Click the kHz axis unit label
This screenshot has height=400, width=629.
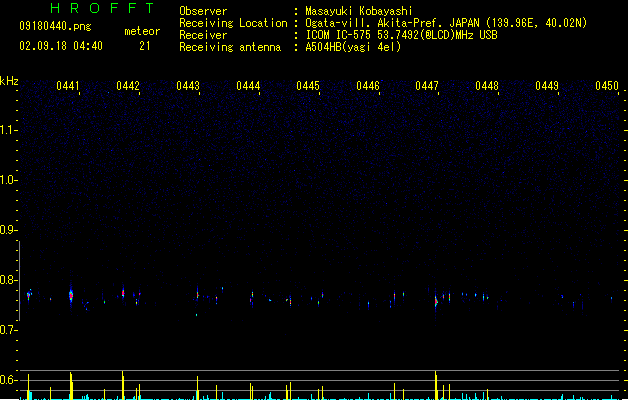[9, 81]
